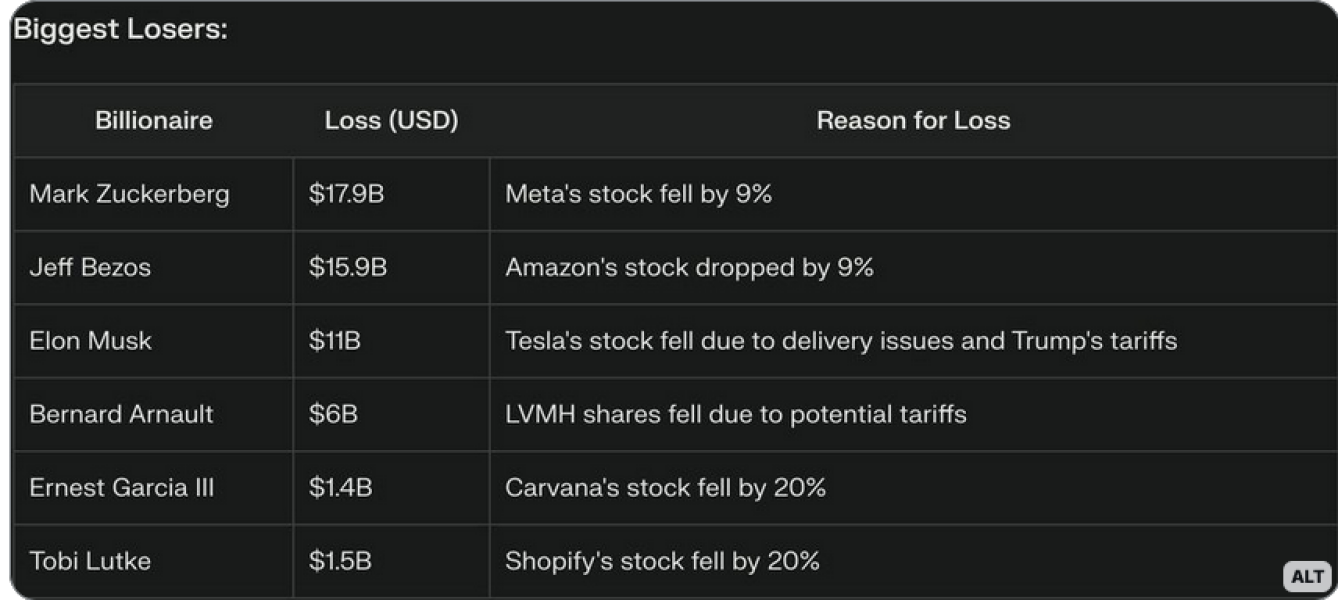Click the $15.9B loss value
This screenshot has height=600, width=1338.
coord(347,268)
